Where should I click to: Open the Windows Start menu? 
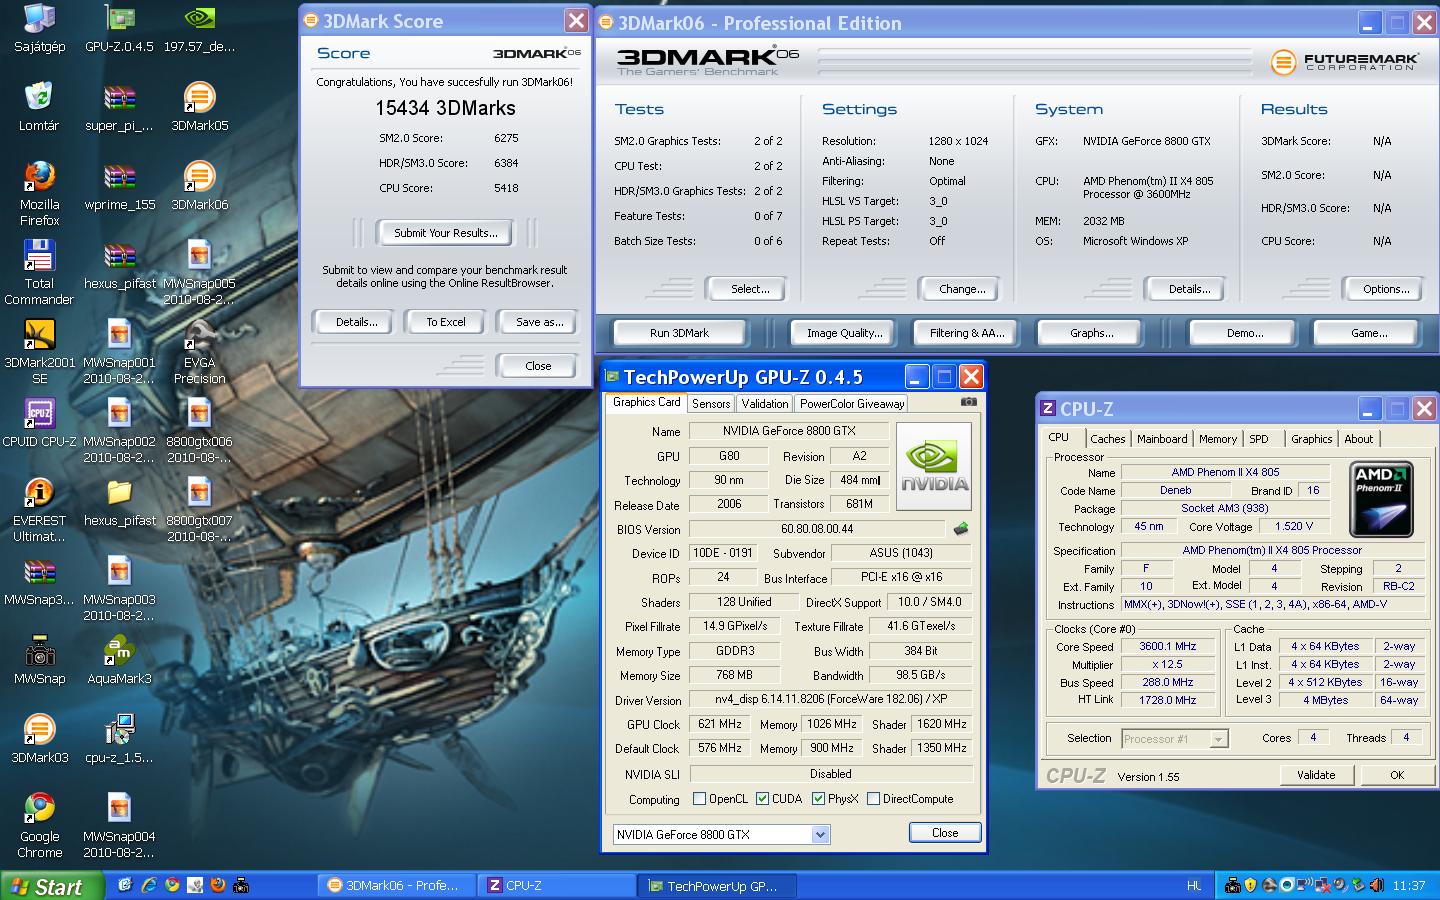(x=52, y=886)
